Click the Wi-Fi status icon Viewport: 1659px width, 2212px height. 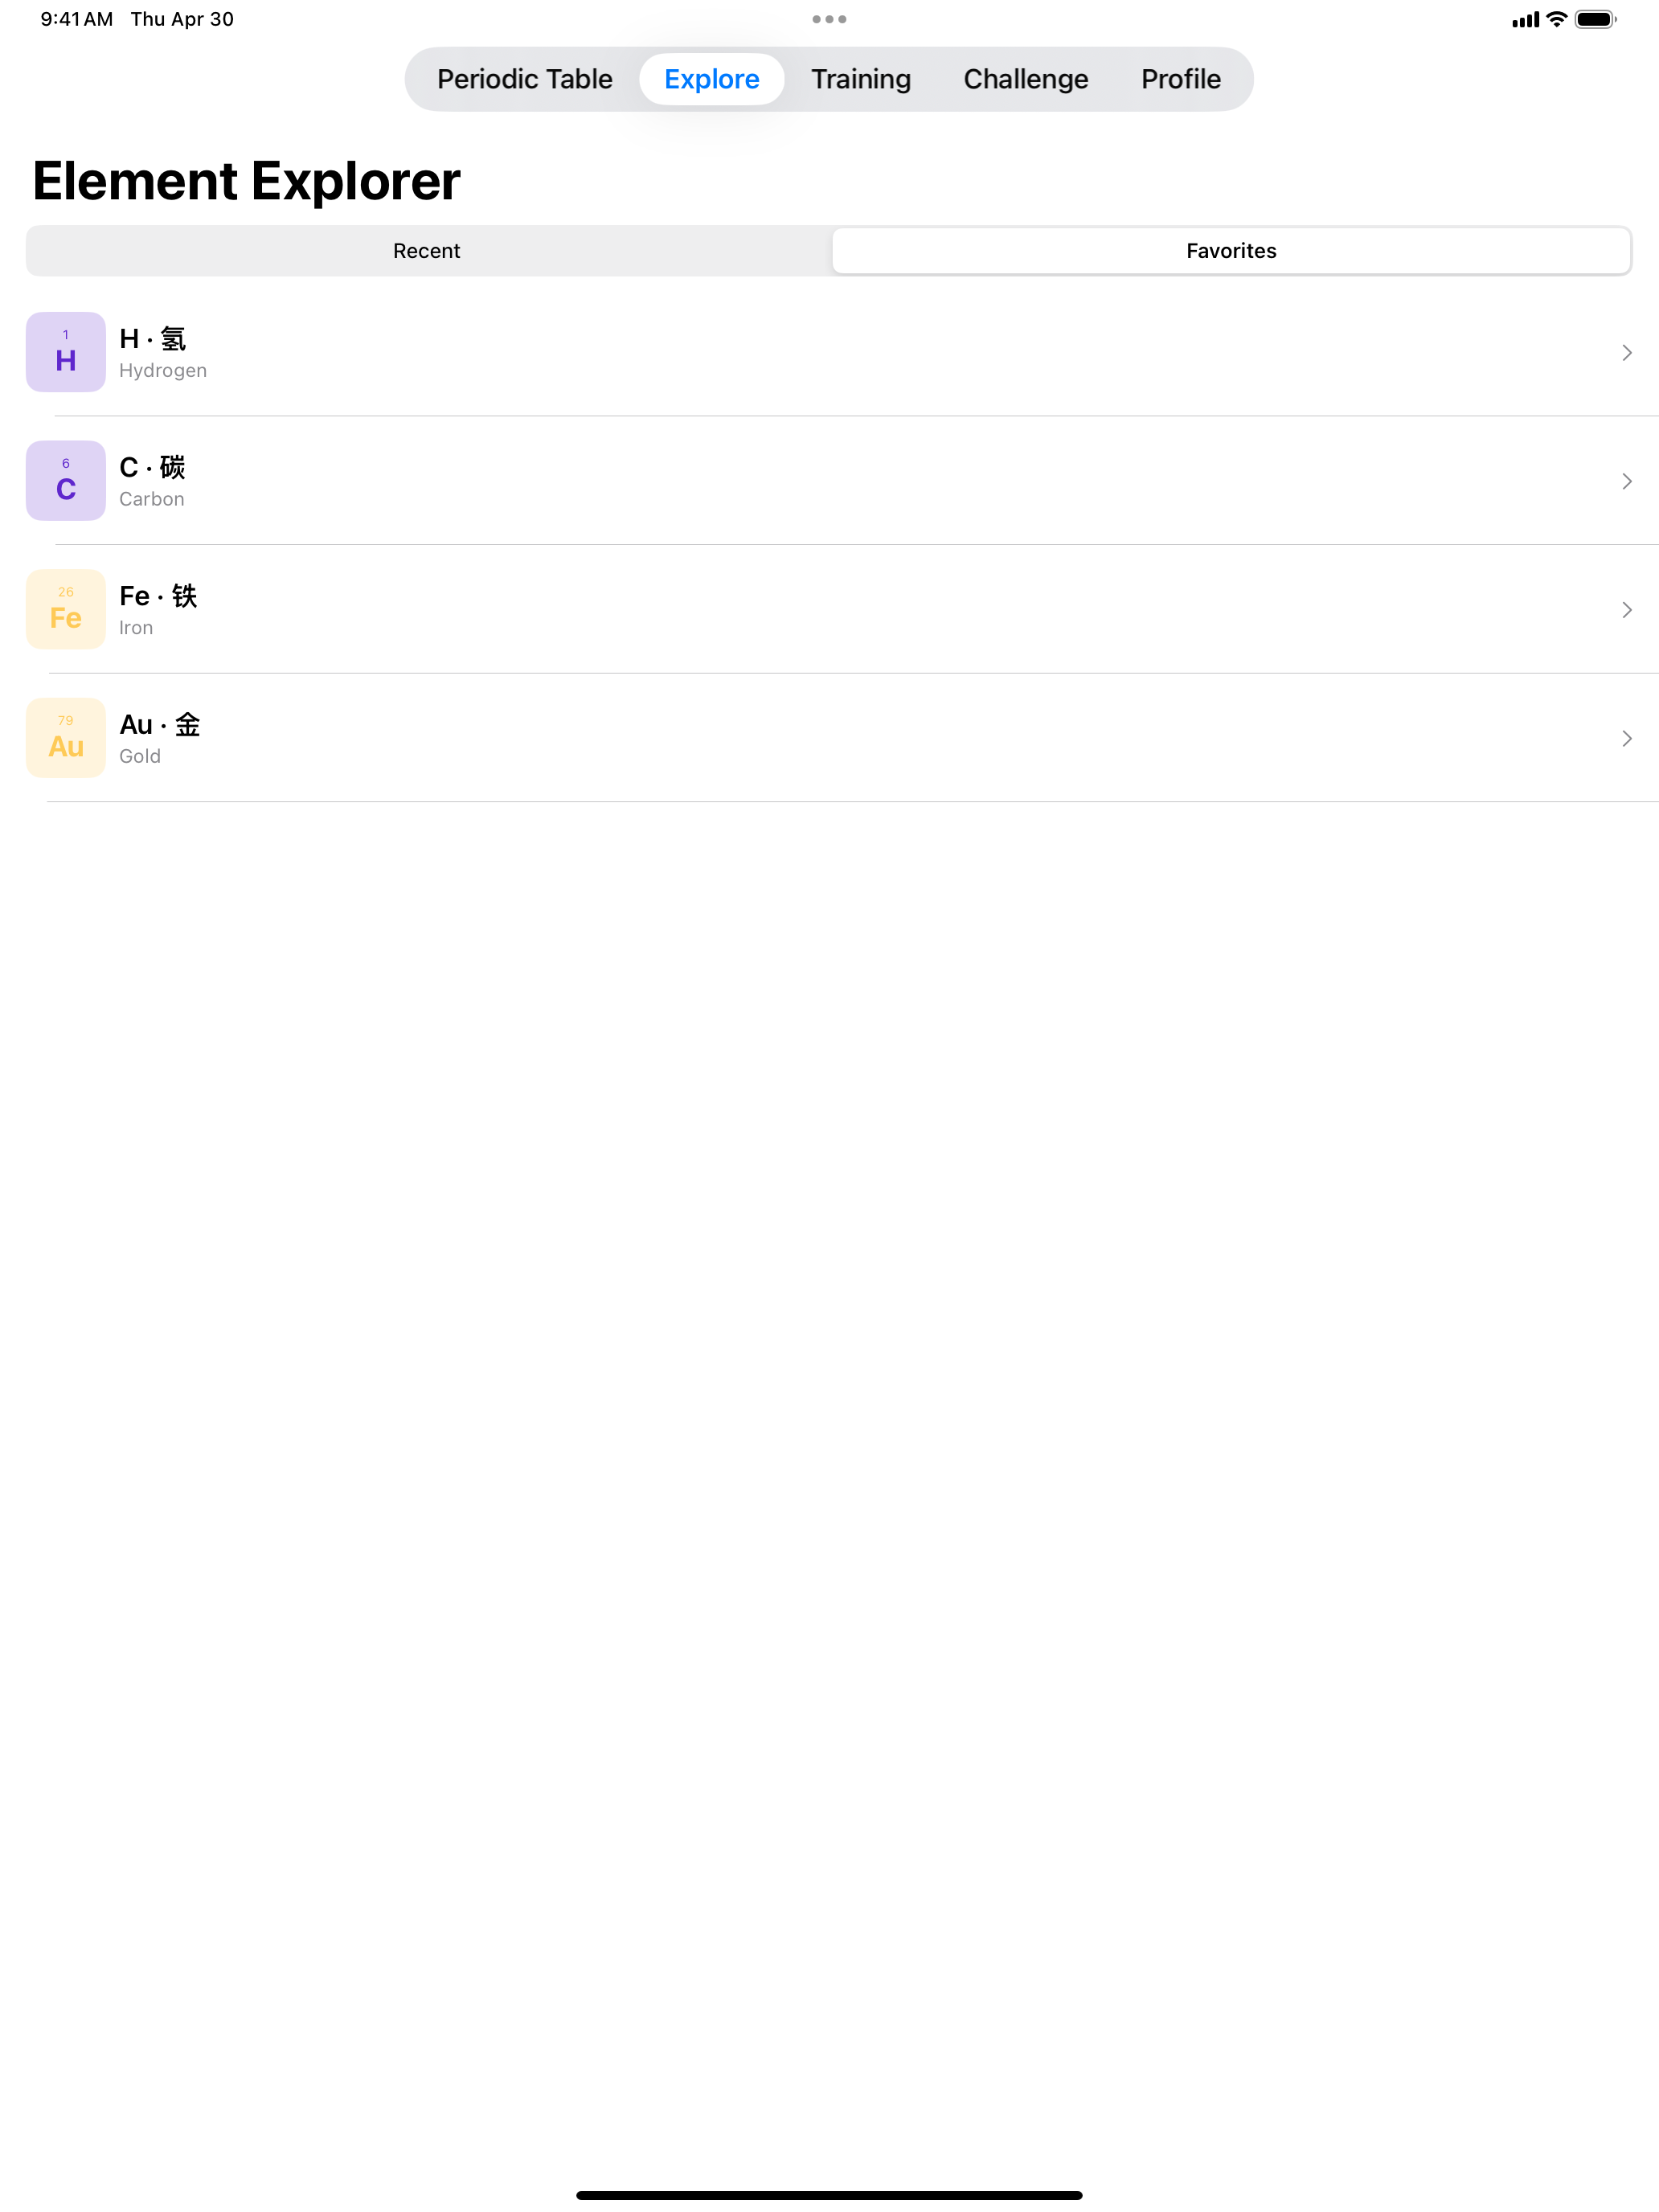(1556, 19)
